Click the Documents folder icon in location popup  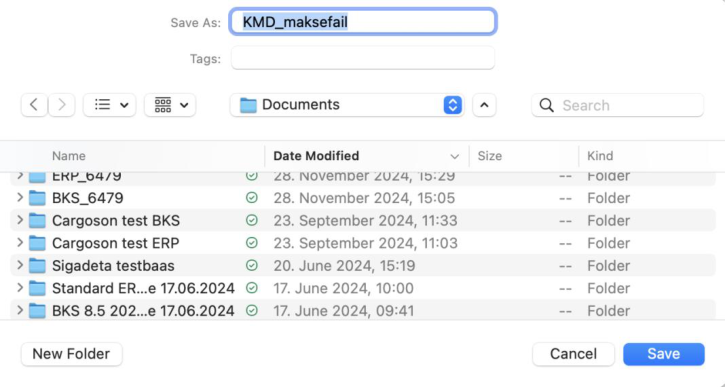tap(248, 105)
